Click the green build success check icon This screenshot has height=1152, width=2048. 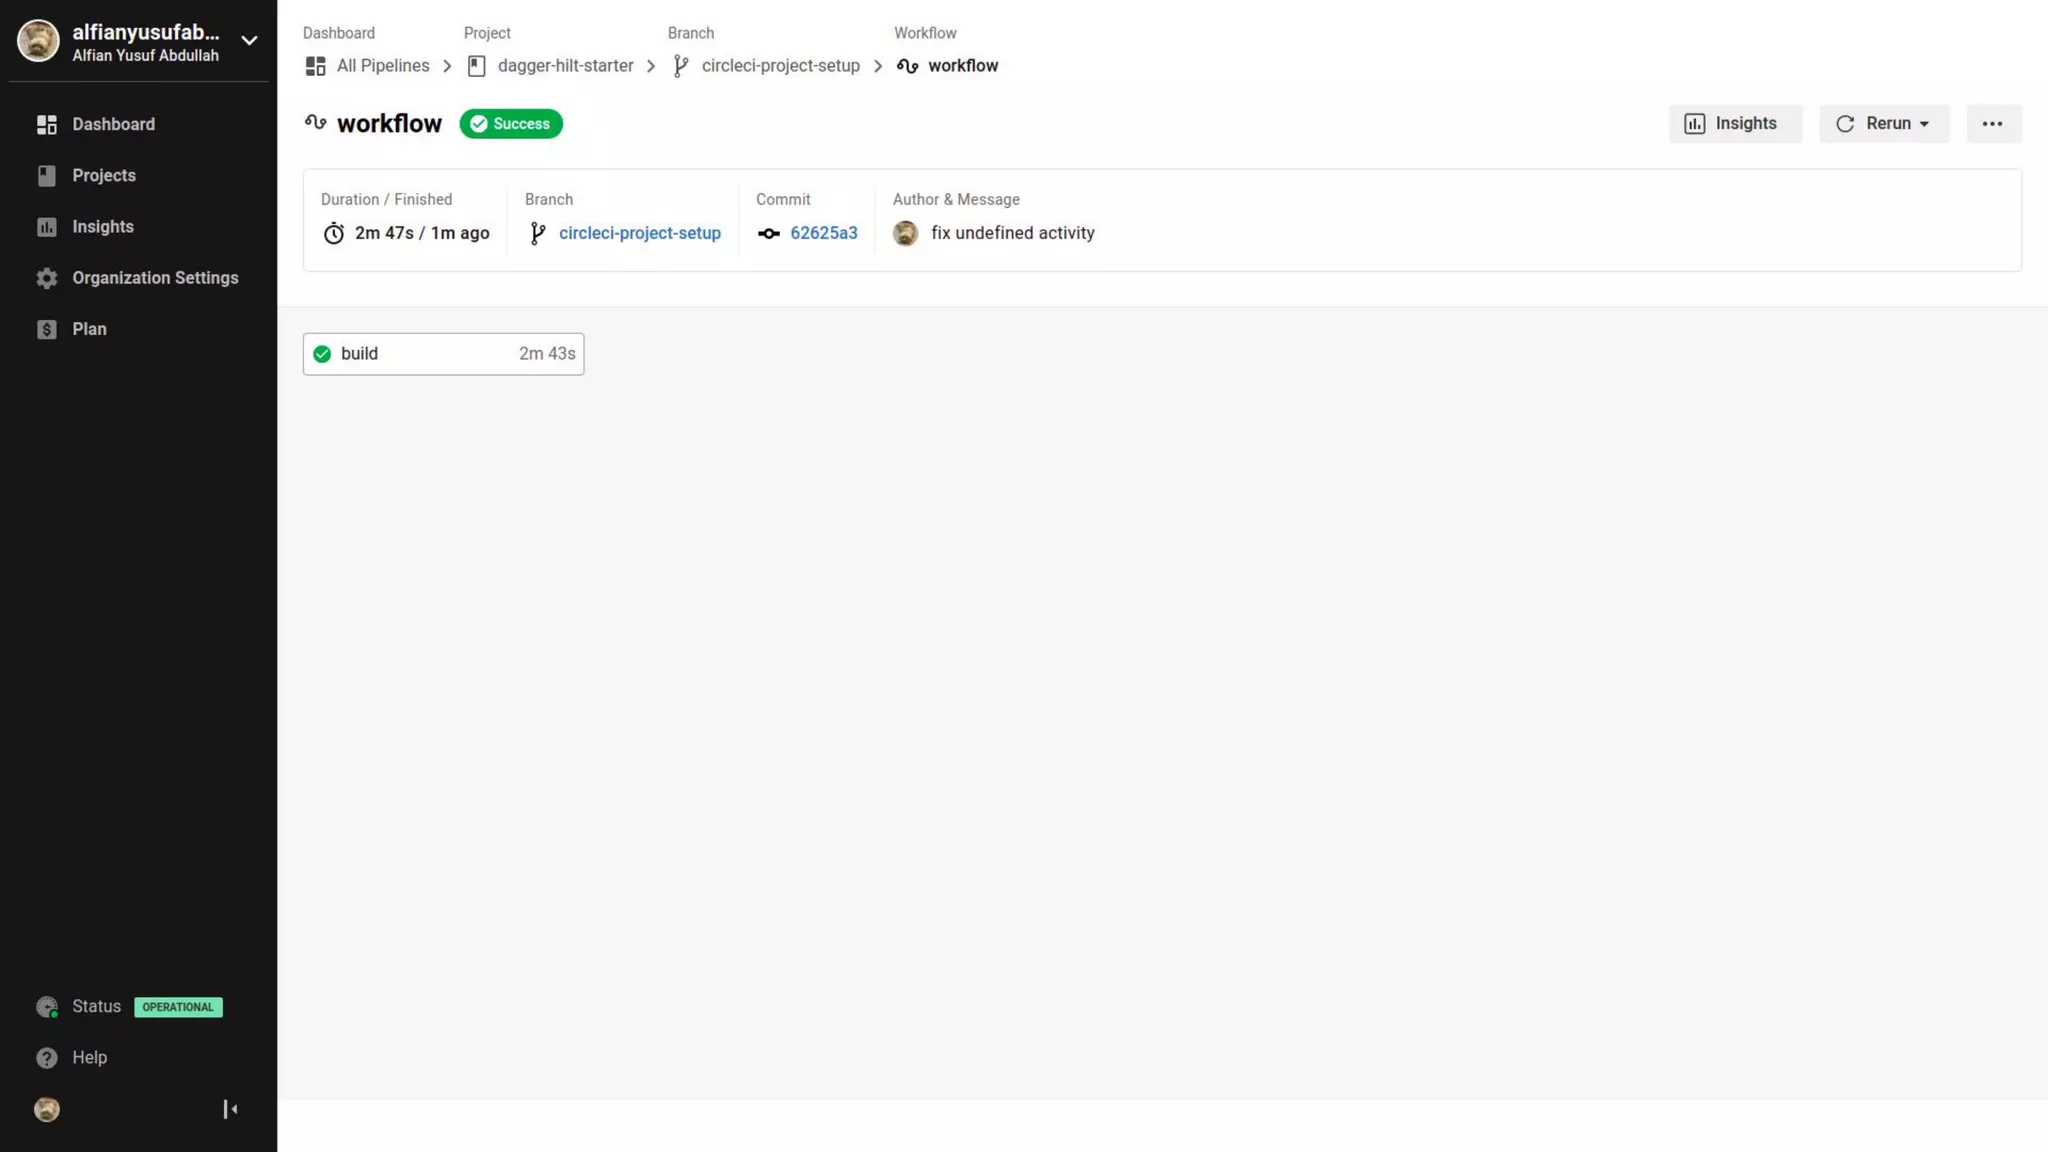click(x=322, y=354)
